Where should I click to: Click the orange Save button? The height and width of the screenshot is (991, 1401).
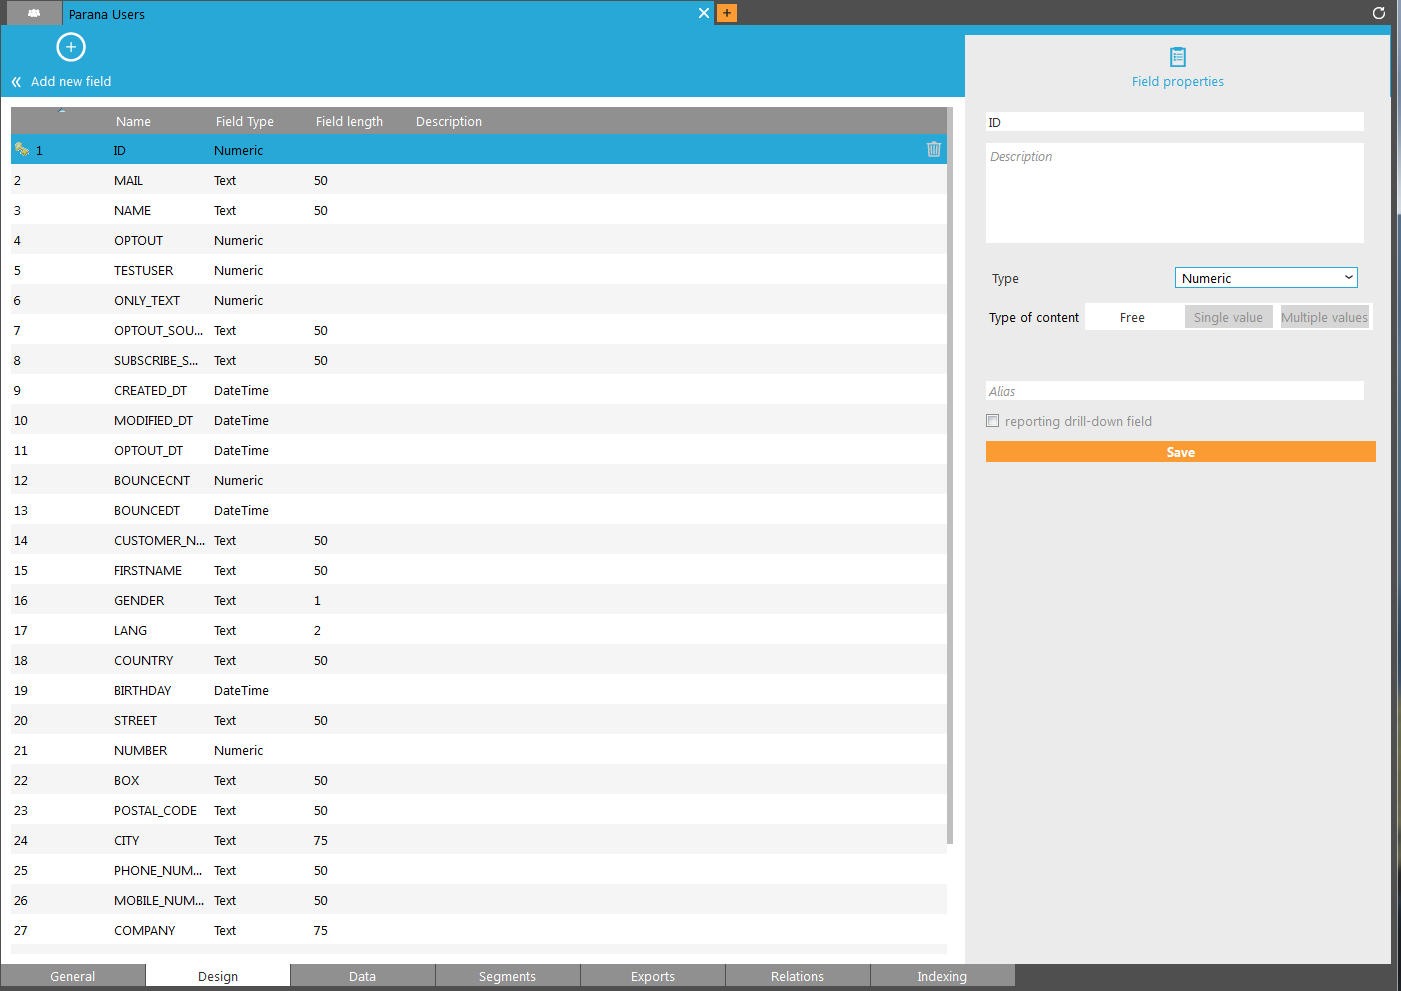click(x=1180, y=452)
